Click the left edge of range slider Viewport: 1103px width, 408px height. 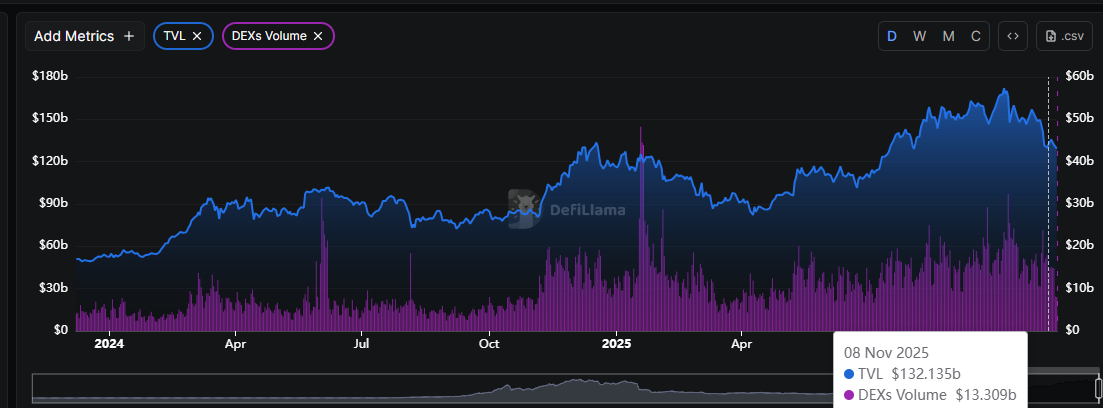coord(34,388)
